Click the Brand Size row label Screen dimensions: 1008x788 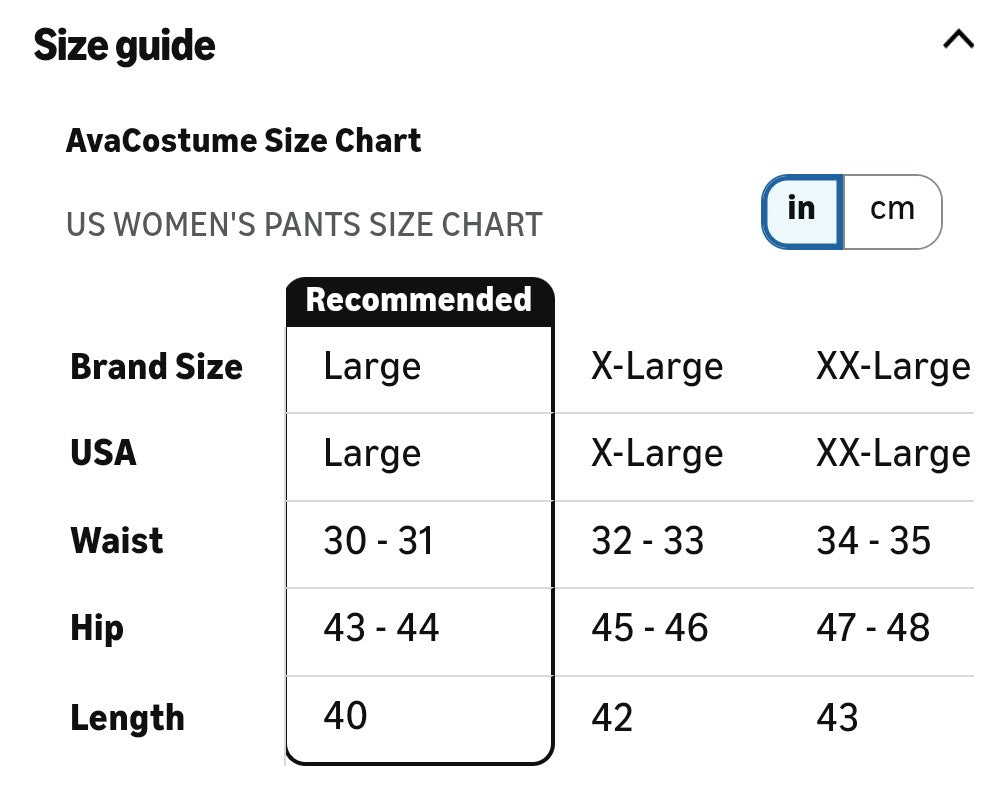click(x=156, y=367)
